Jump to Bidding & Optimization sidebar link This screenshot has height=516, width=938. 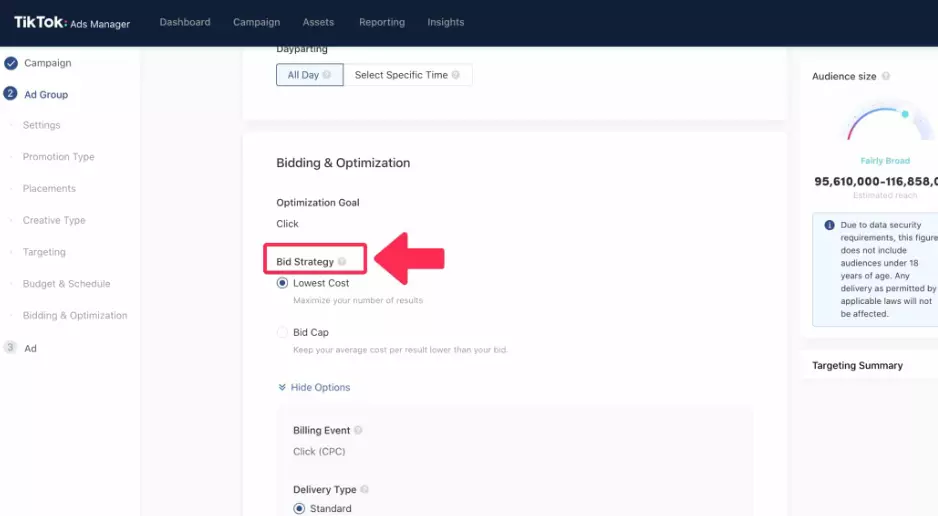coord(75,315)
